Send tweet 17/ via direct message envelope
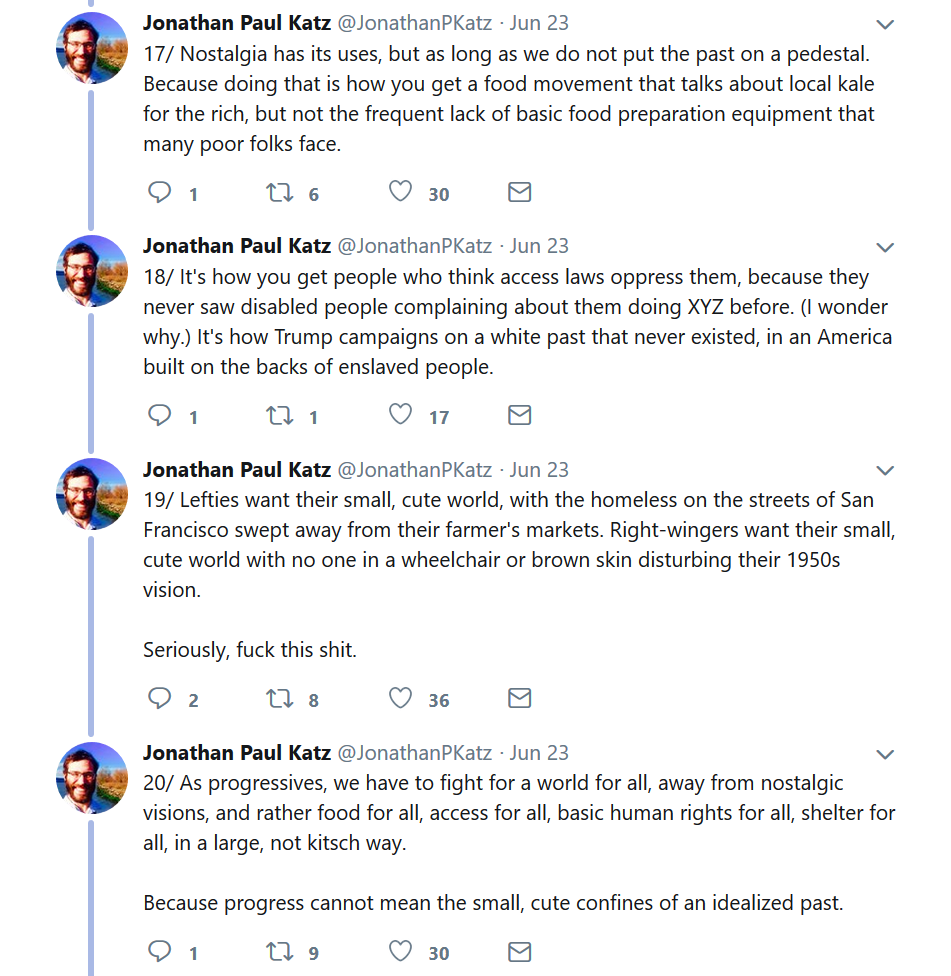This screenshot has width=951, height=976. tap(520, 192)
